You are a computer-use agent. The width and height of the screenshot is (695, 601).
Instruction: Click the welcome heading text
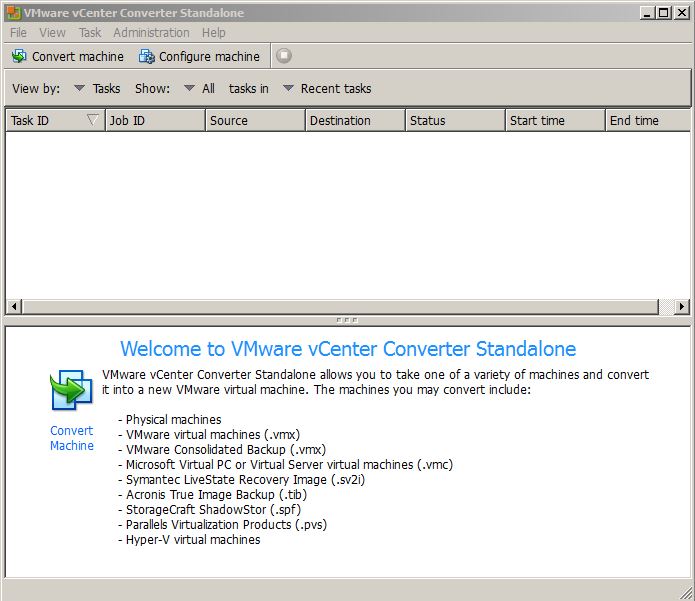348,349
